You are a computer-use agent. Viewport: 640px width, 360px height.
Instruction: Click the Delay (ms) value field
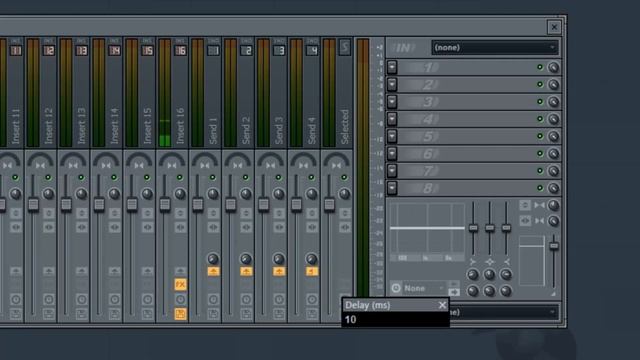click(396, 320)
